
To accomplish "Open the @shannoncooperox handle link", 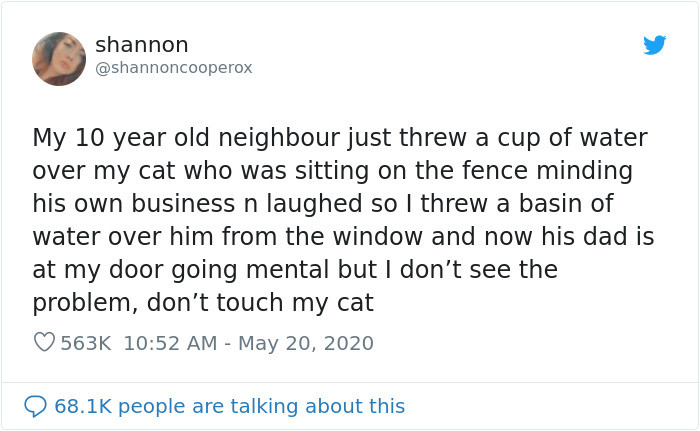I will (173, 68).
